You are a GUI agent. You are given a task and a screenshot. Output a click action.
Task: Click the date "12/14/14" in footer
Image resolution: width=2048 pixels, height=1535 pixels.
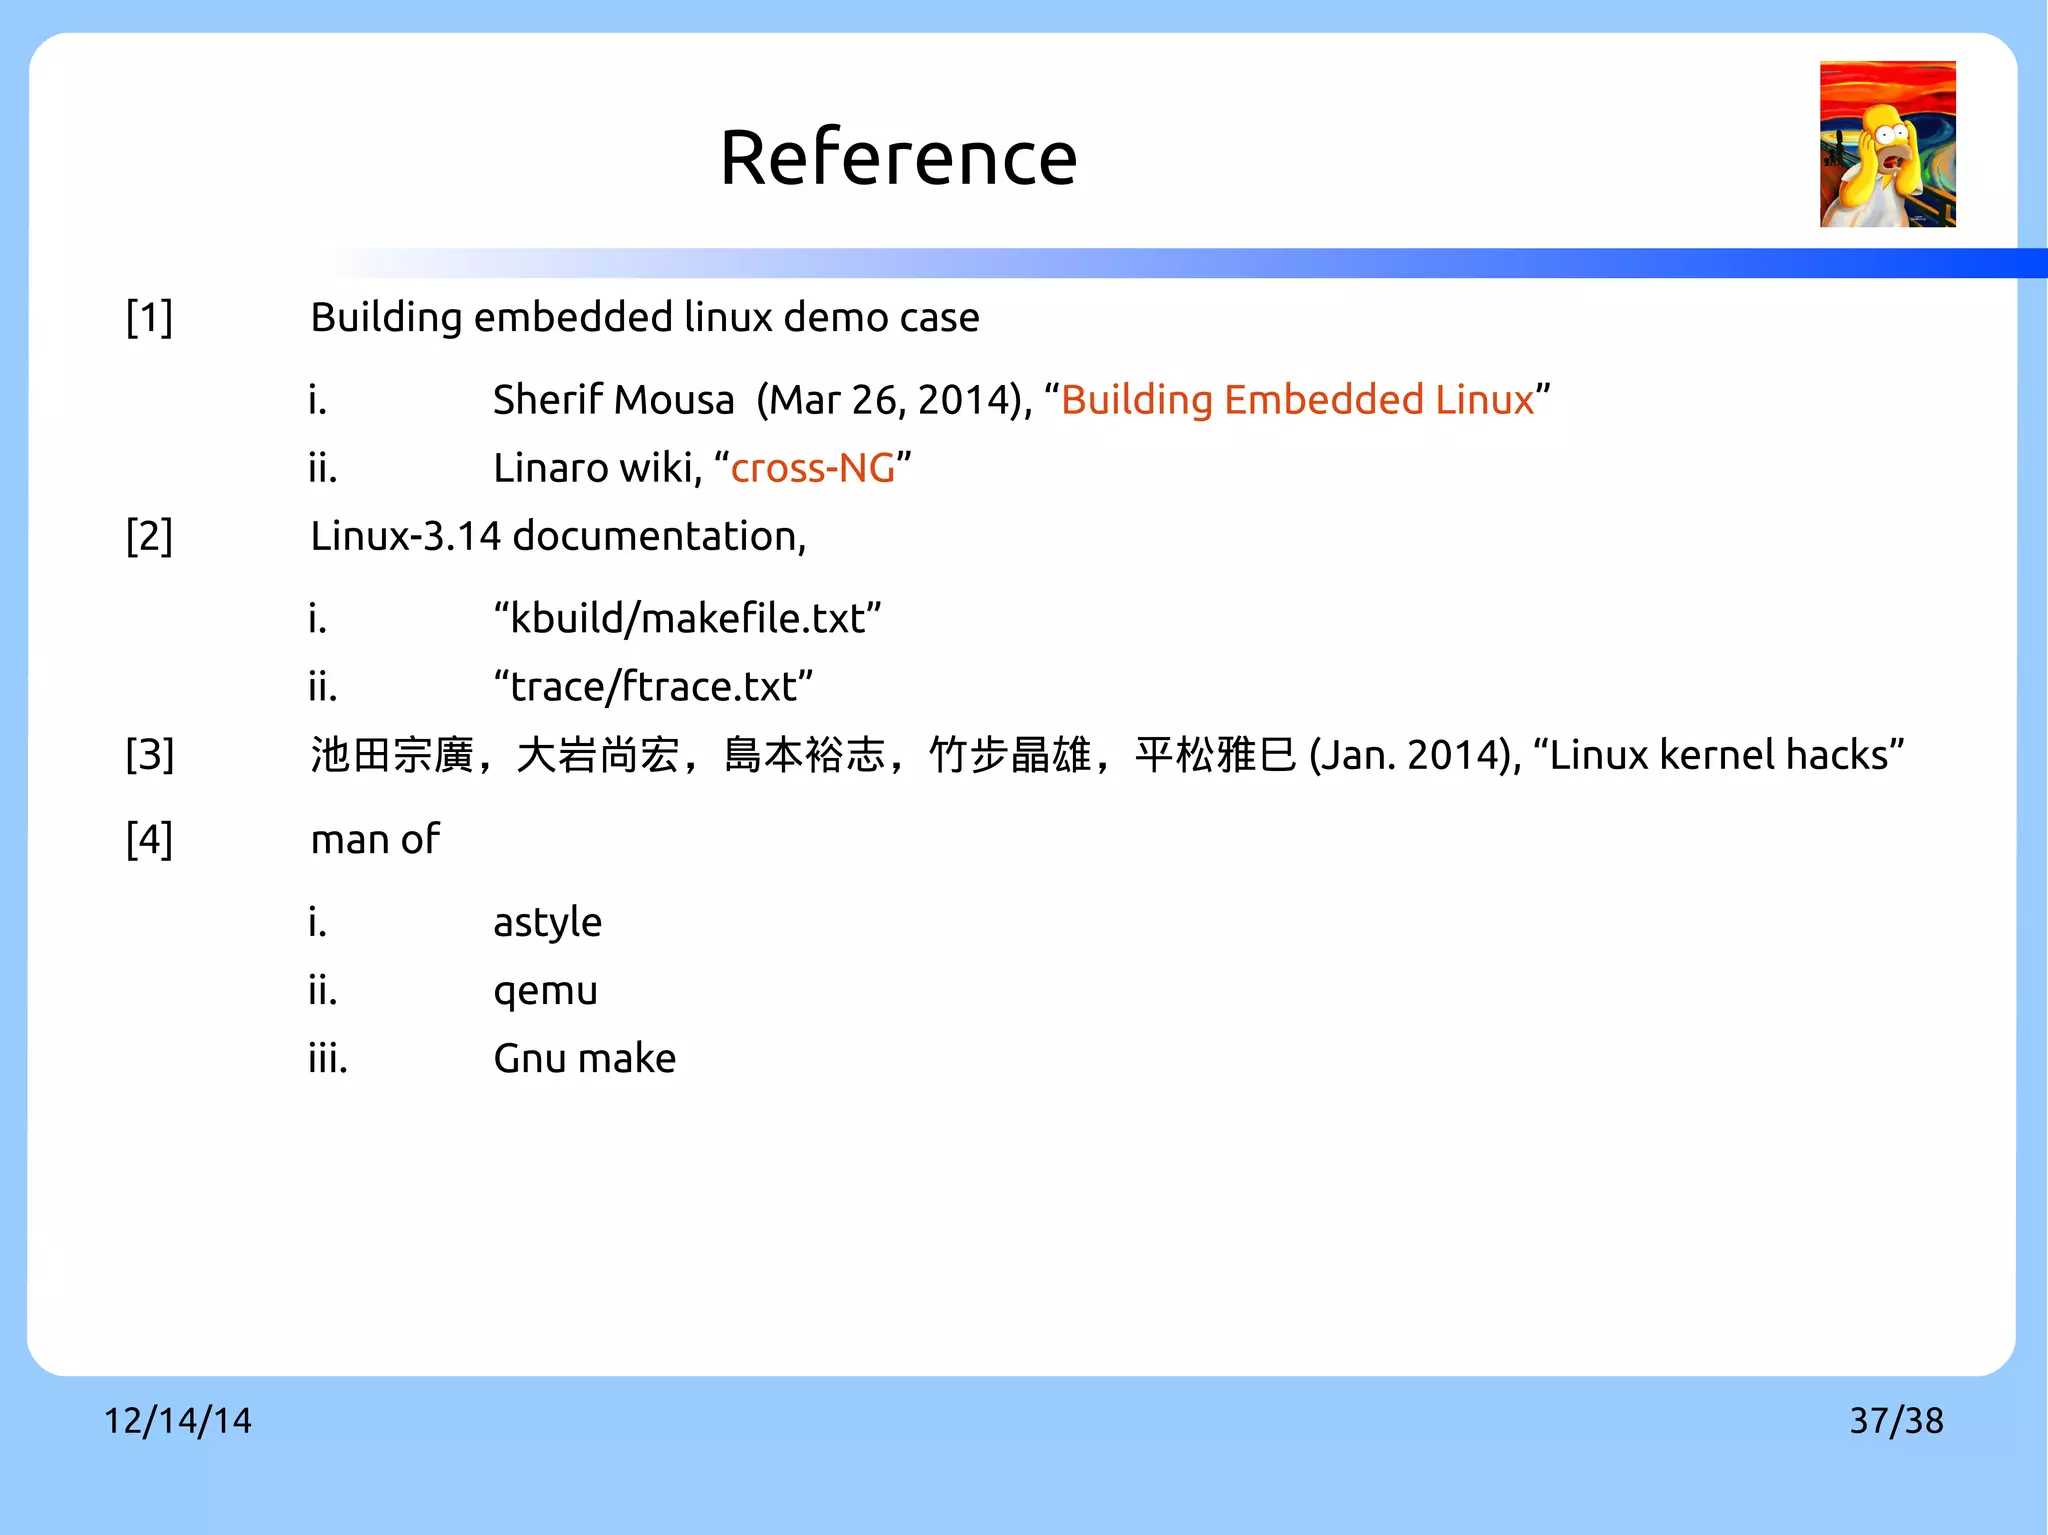[178, 1421]
